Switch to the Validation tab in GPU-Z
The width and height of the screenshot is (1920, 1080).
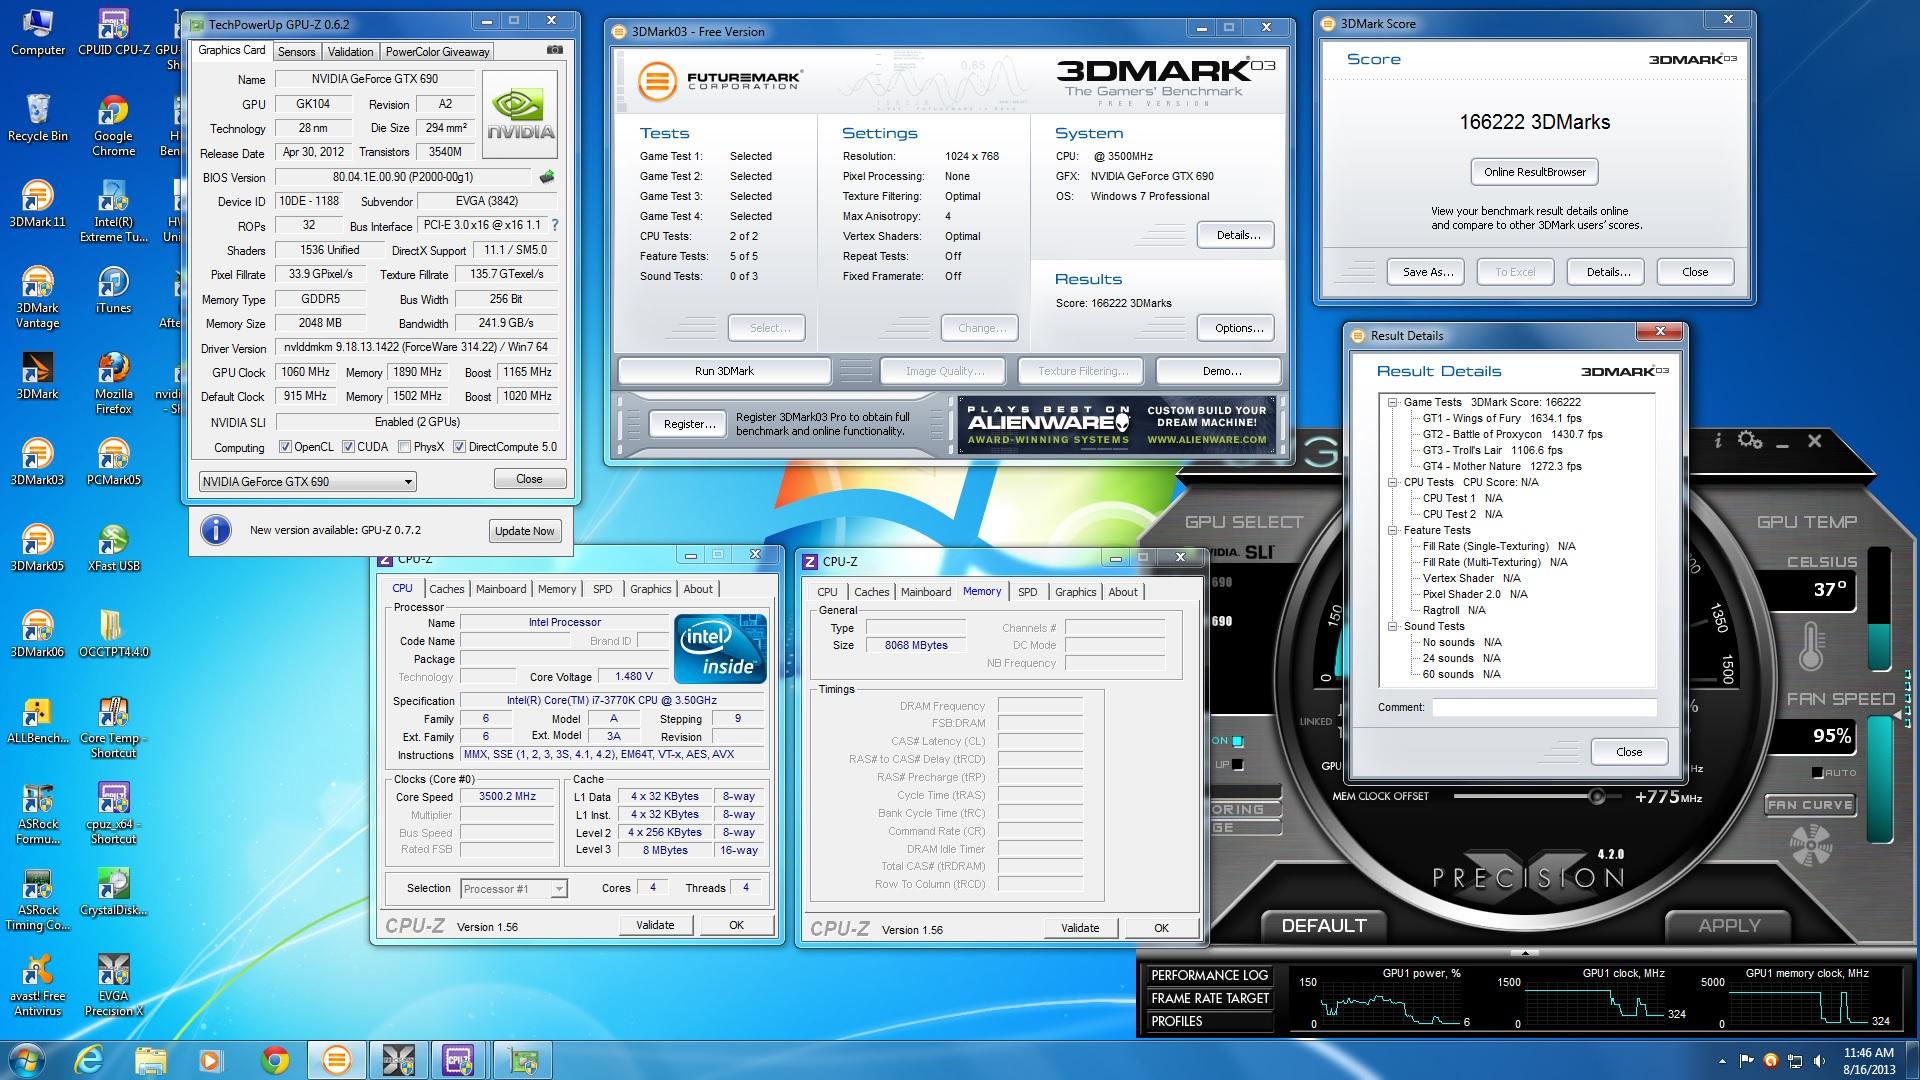(x=350, y=52)
